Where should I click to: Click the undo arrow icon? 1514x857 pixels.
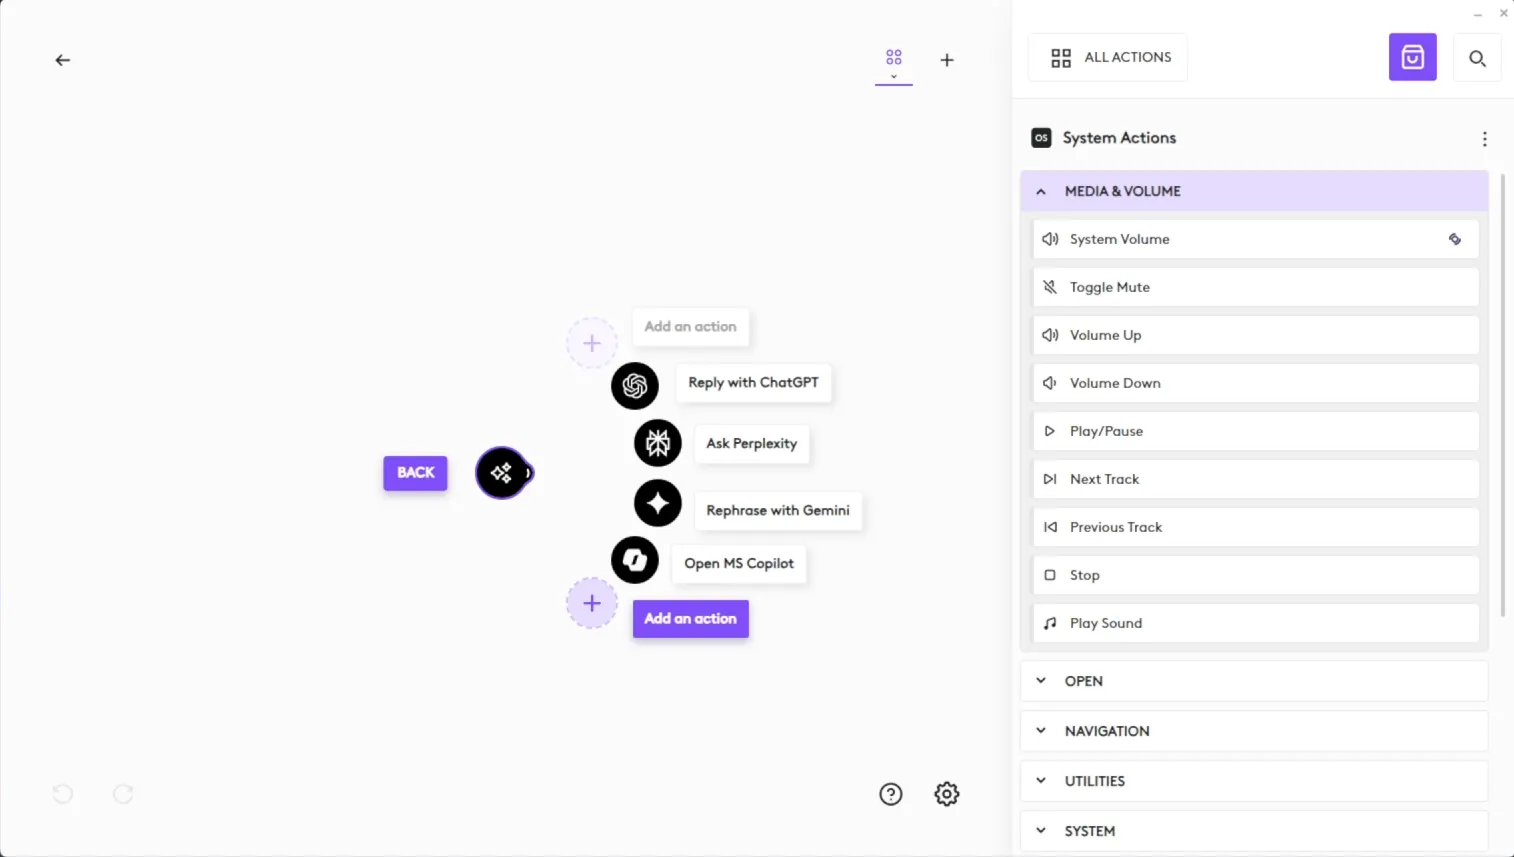[x=62, y=794]
